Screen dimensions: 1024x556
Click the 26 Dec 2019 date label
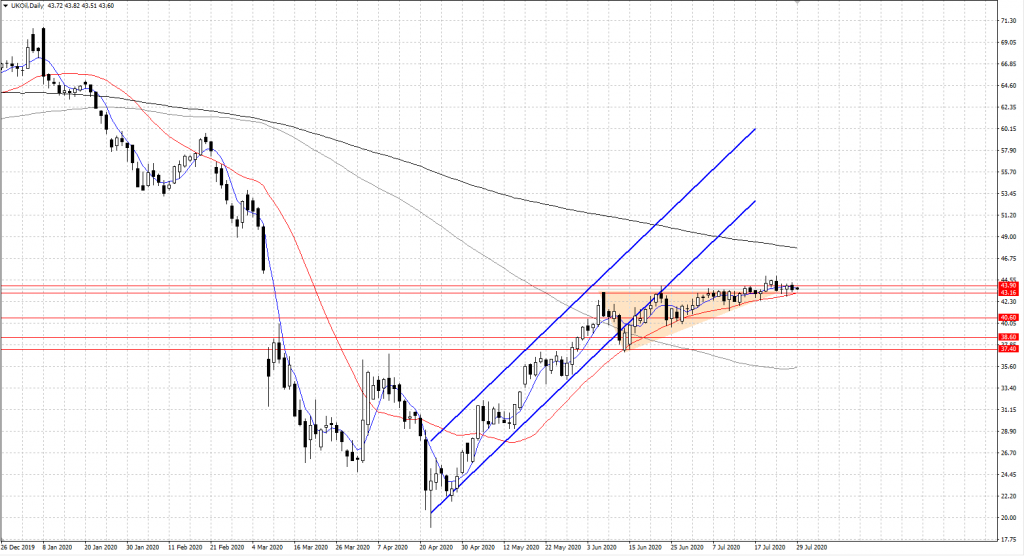tap(19, 549)
